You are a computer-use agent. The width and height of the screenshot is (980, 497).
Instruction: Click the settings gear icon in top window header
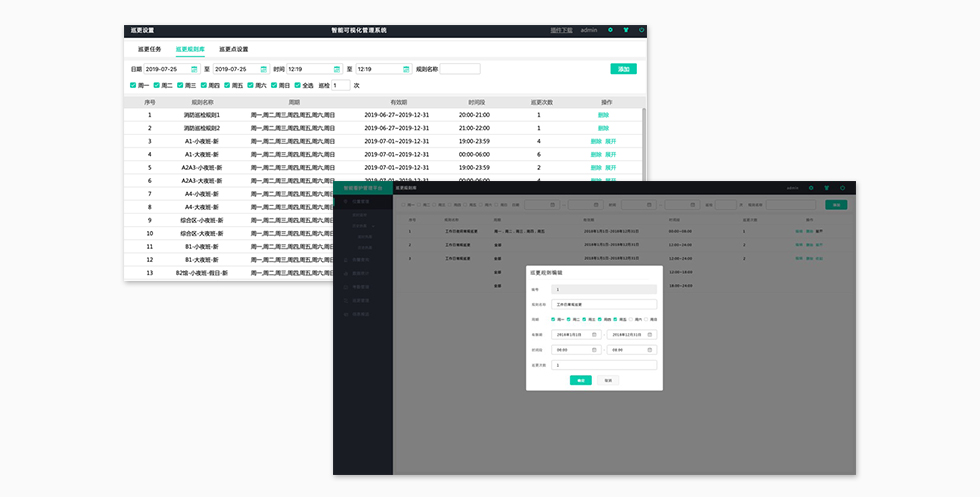coord(610,30)
